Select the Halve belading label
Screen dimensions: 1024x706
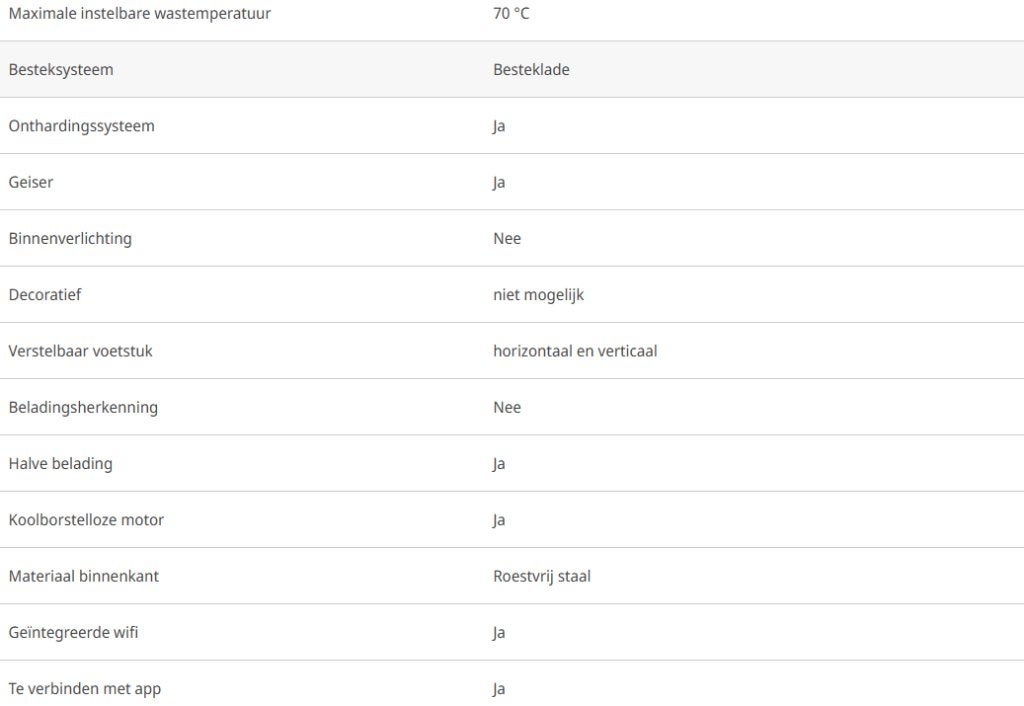(60, 464)
